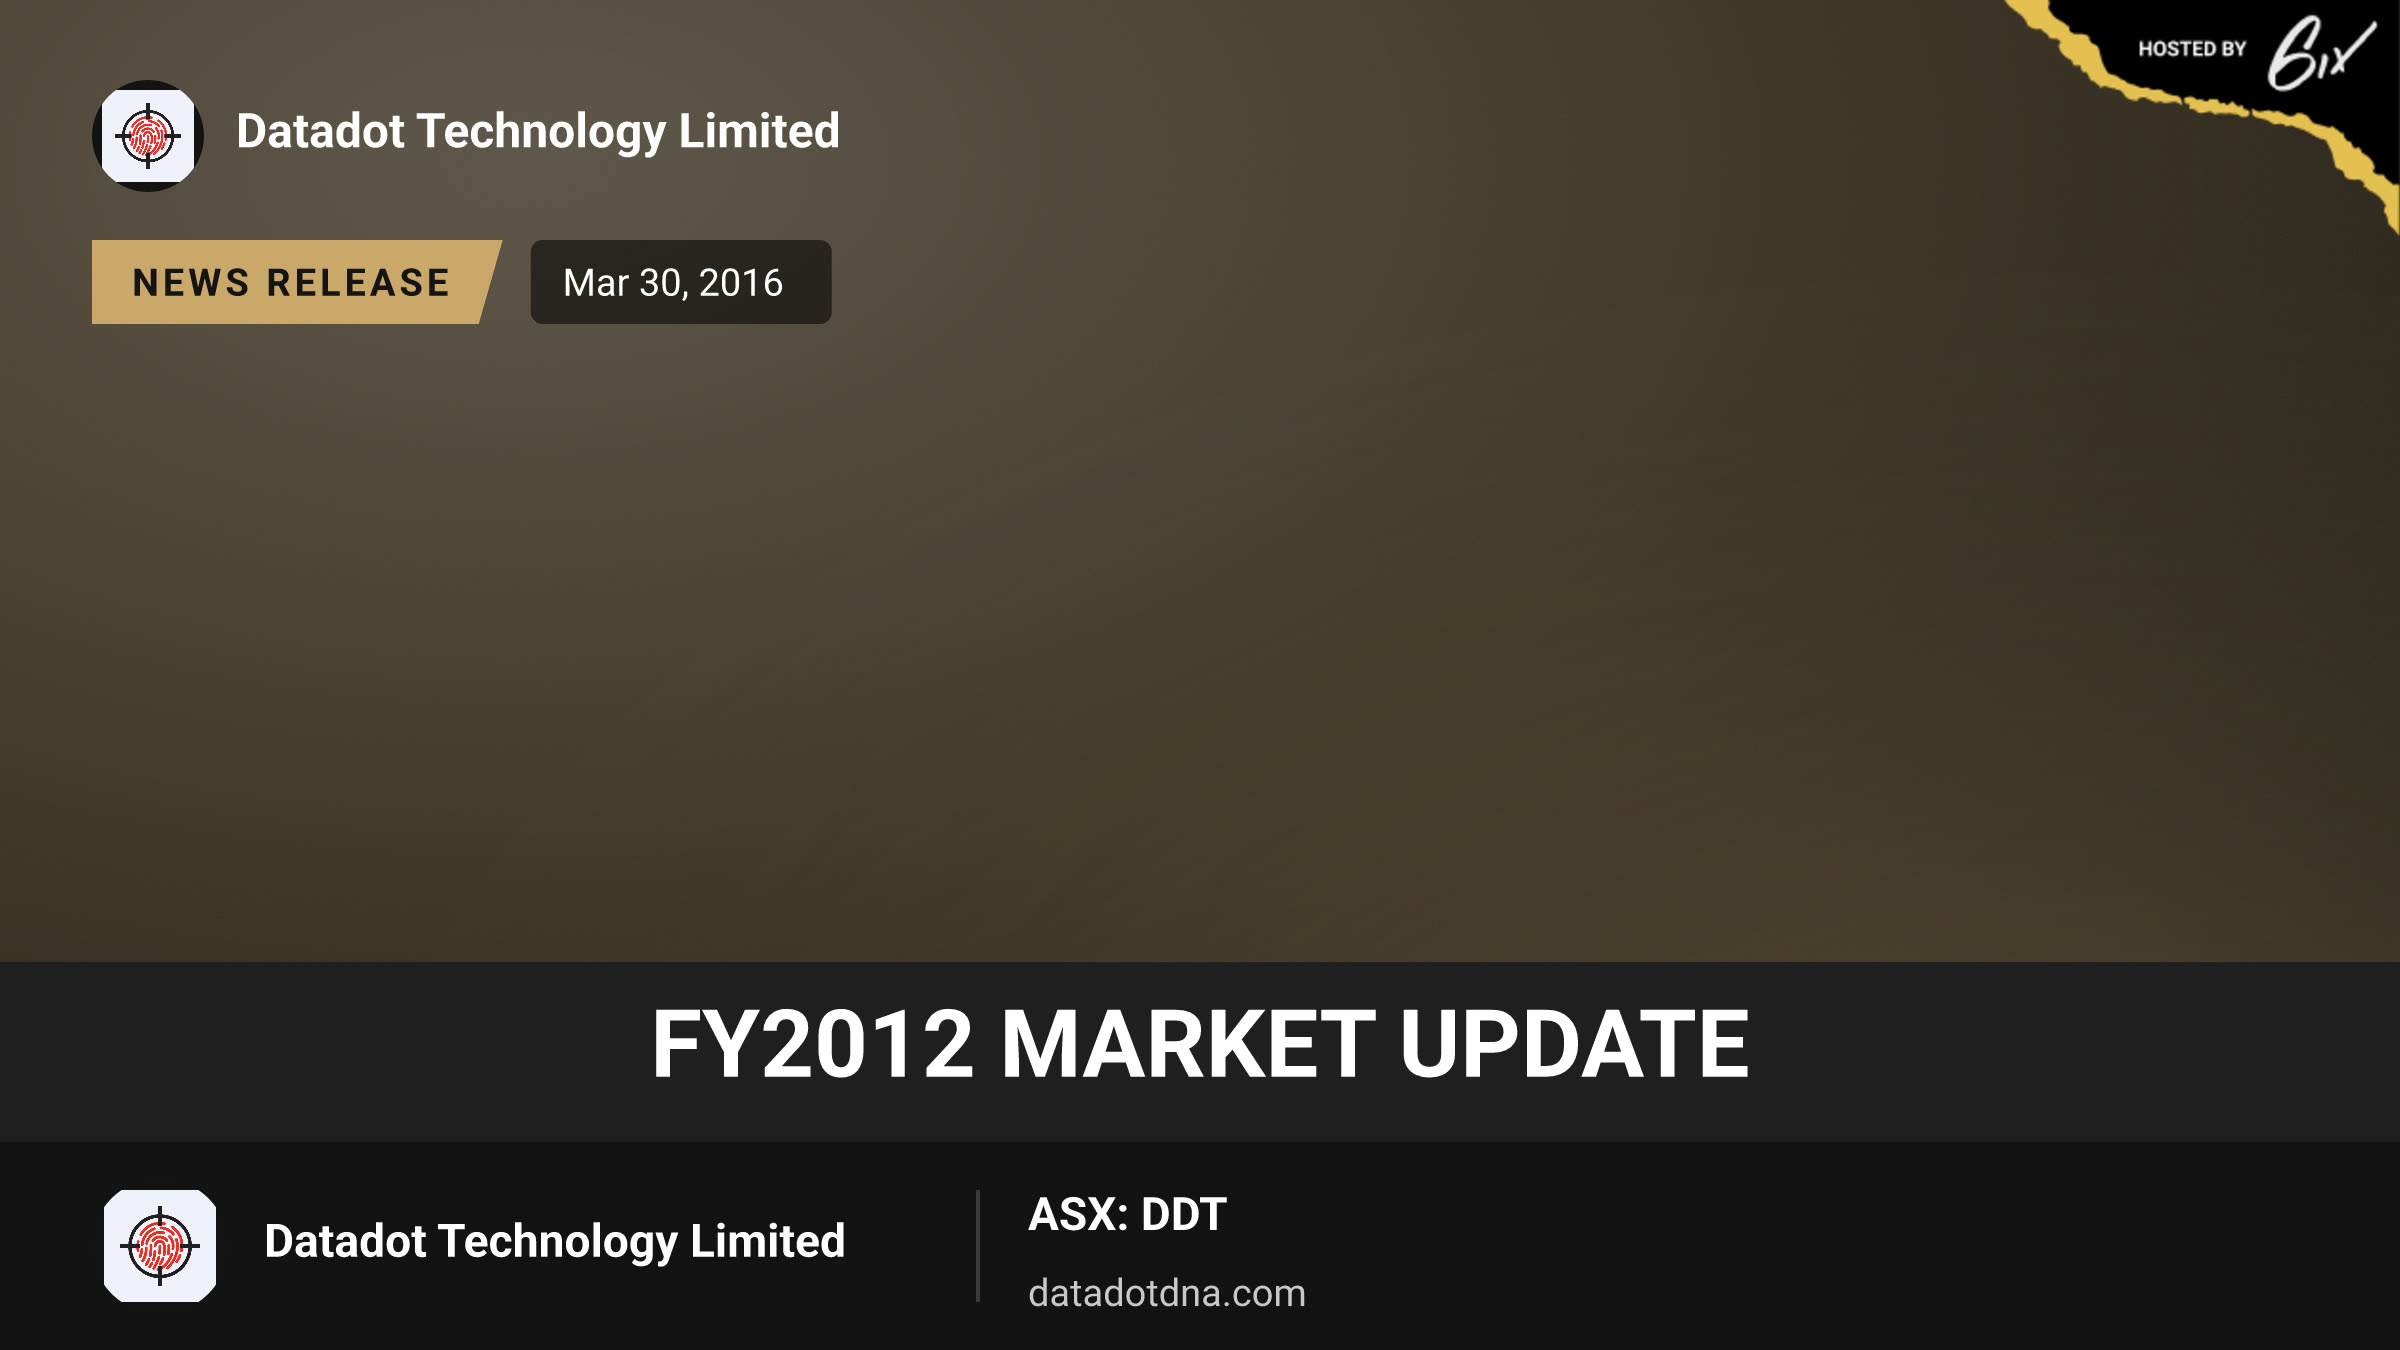Click the header Datadot Technology Limited name
This screenshot has height=1350, width=2400.
coord(538,132)
